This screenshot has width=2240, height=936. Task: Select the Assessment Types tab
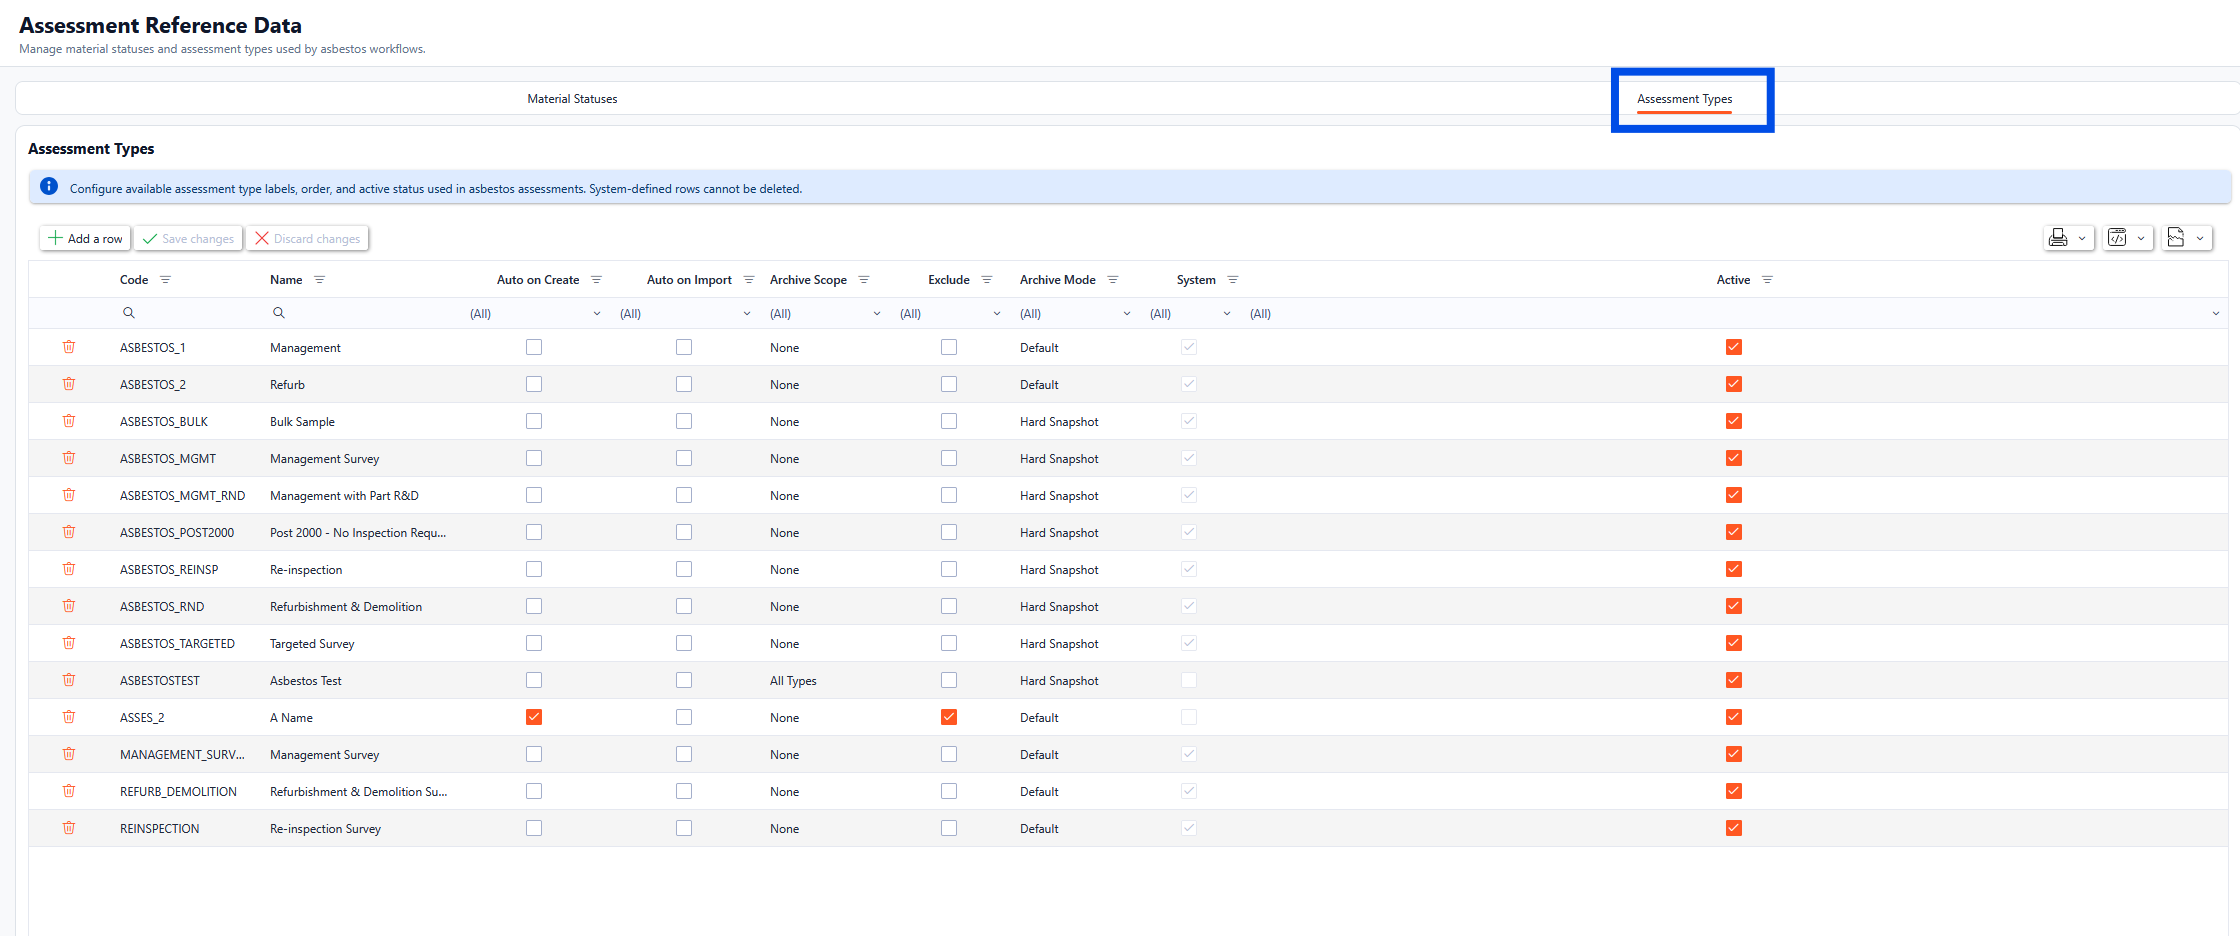[x=1684, y=99]
